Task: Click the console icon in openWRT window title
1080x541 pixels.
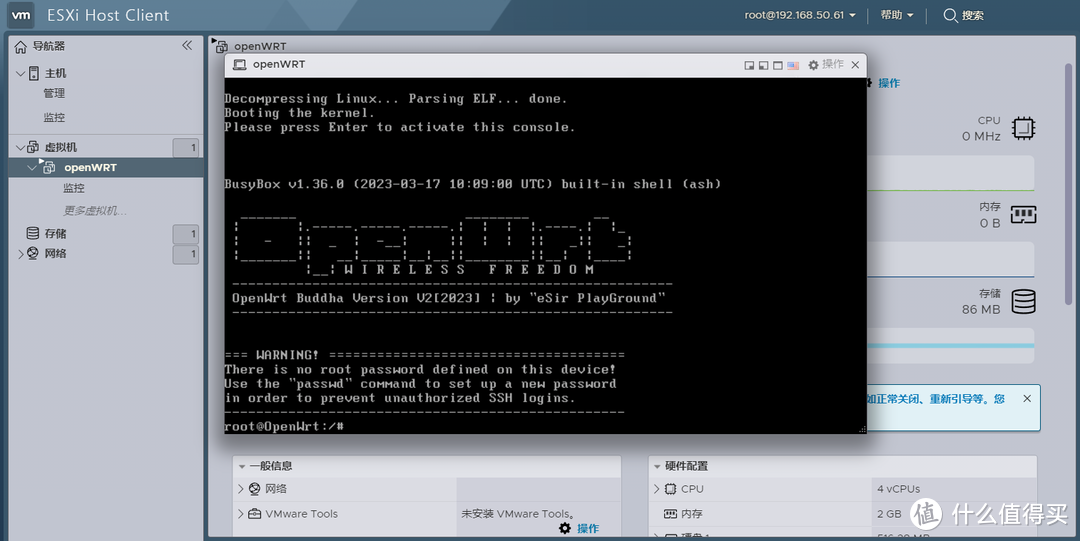Action: coord(240,65)
